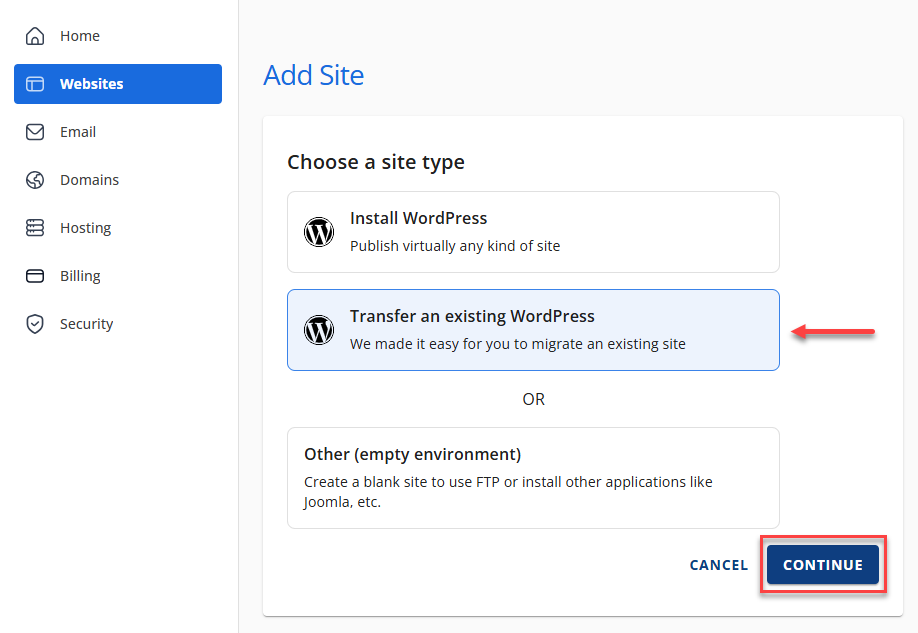Click the Add Site page heading

point(313,75)
